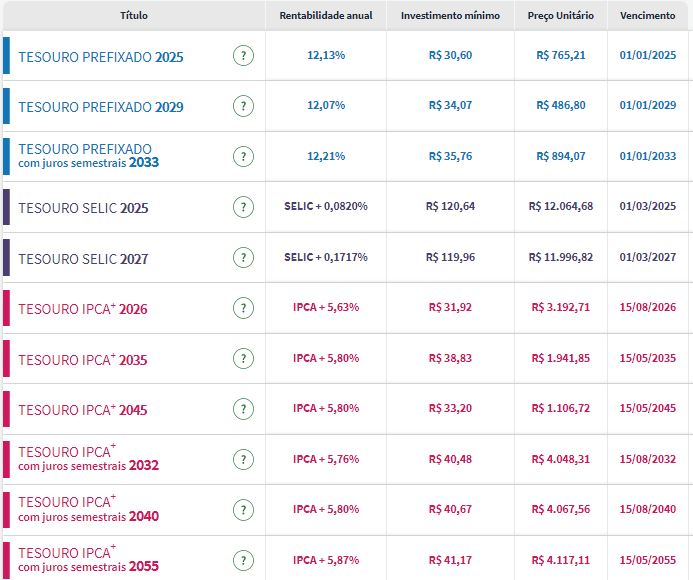Click help icon for Prefixado juros semestrais 2033

point(243,156)
